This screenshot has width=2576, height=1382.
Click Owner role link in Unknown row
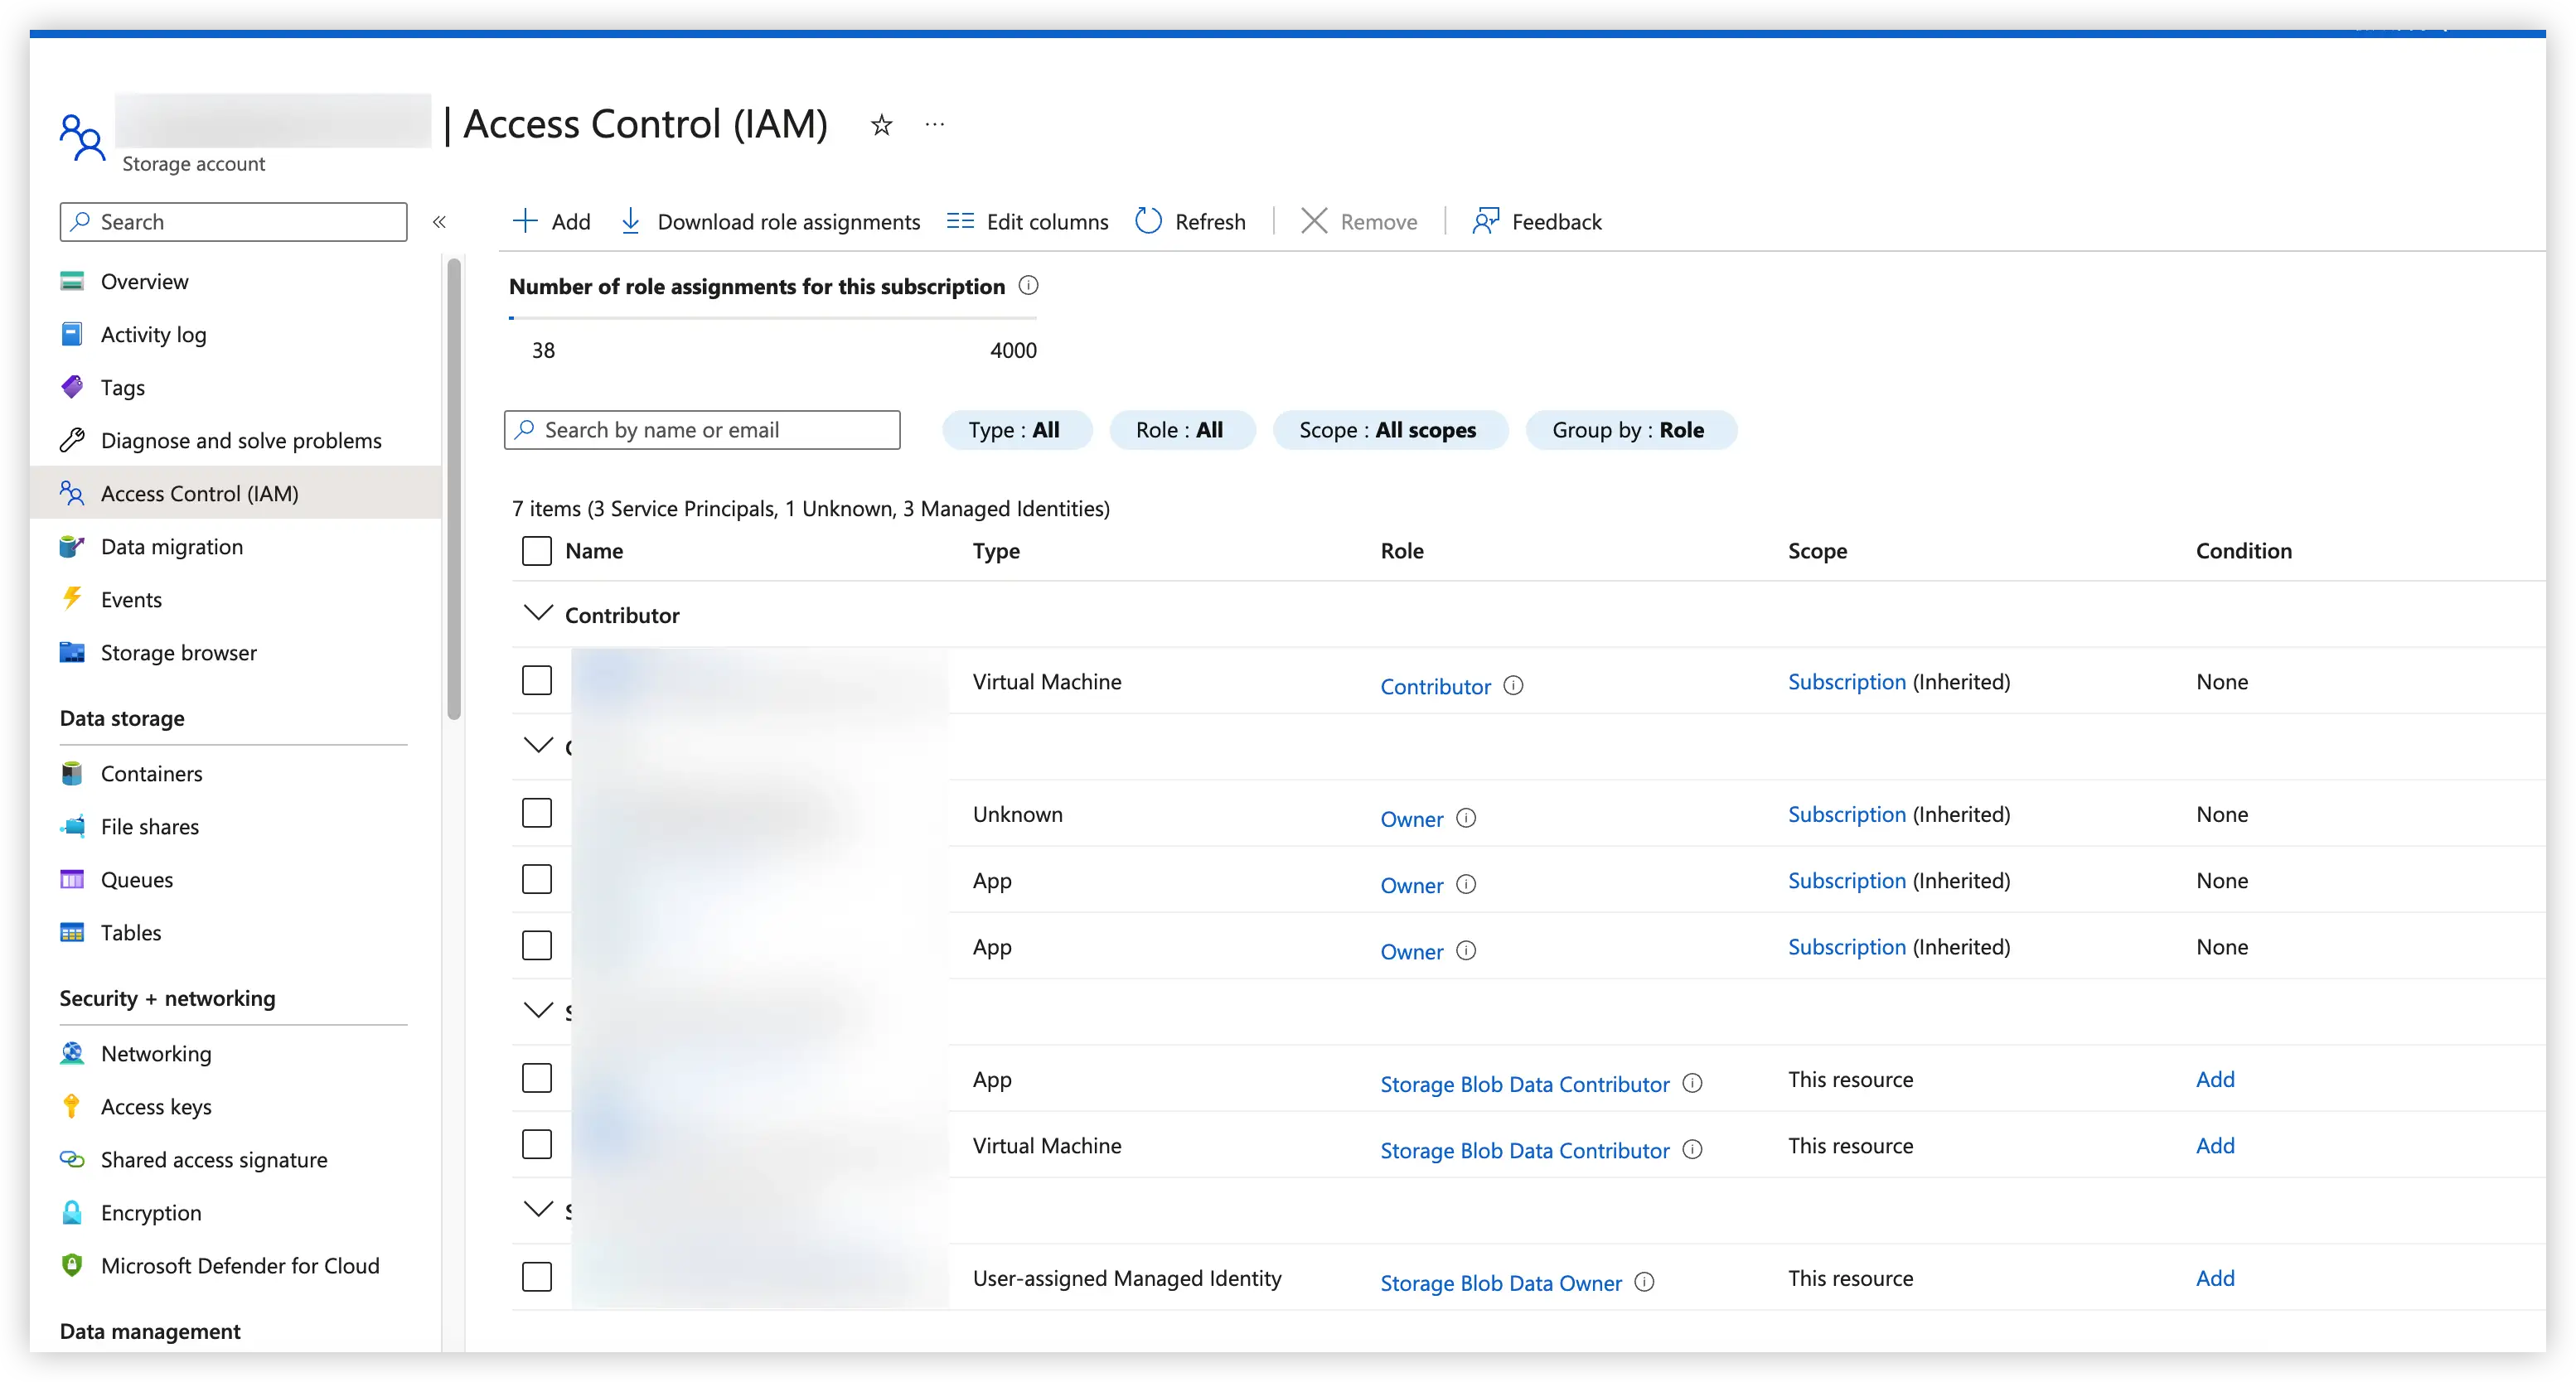tap(1412, 819)
